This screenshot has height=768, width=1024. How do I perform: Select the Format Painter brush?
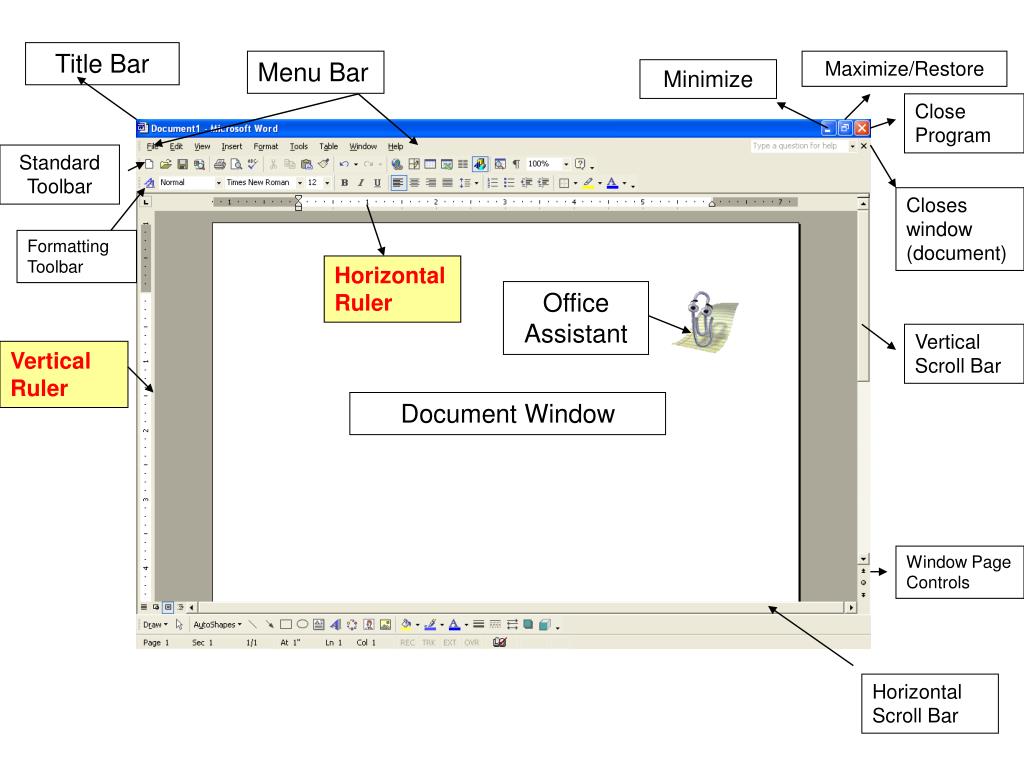click(324, 164)
